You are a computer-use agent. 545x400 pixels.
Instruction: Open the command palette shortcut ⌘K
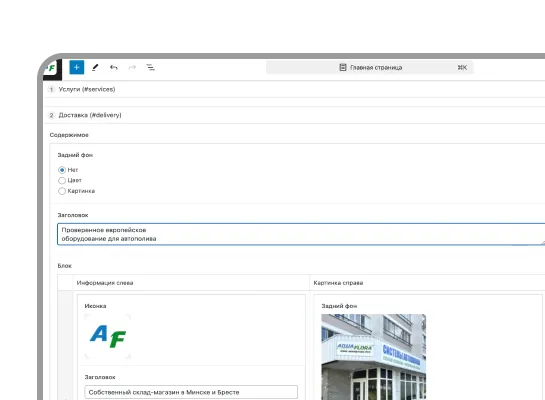click(462, 67)
